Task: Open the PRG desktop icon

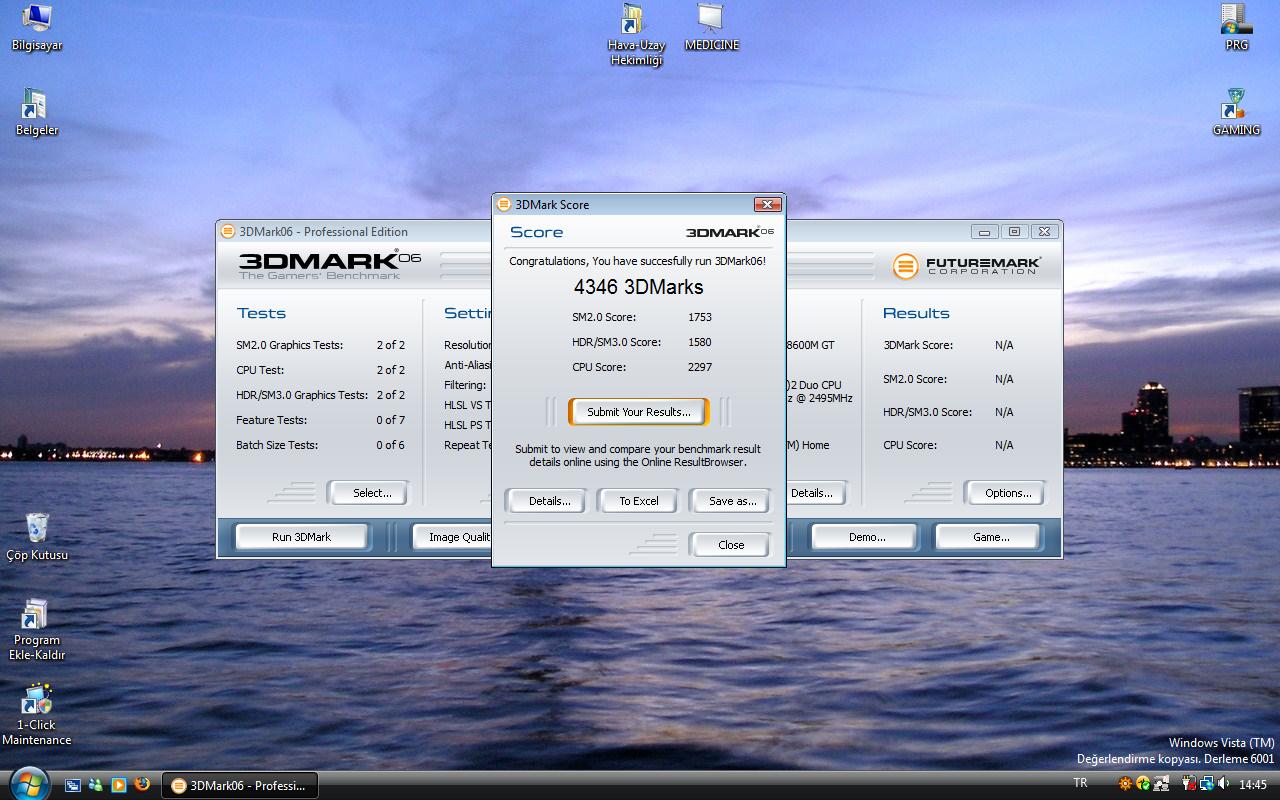Action: click(1236, 27)
